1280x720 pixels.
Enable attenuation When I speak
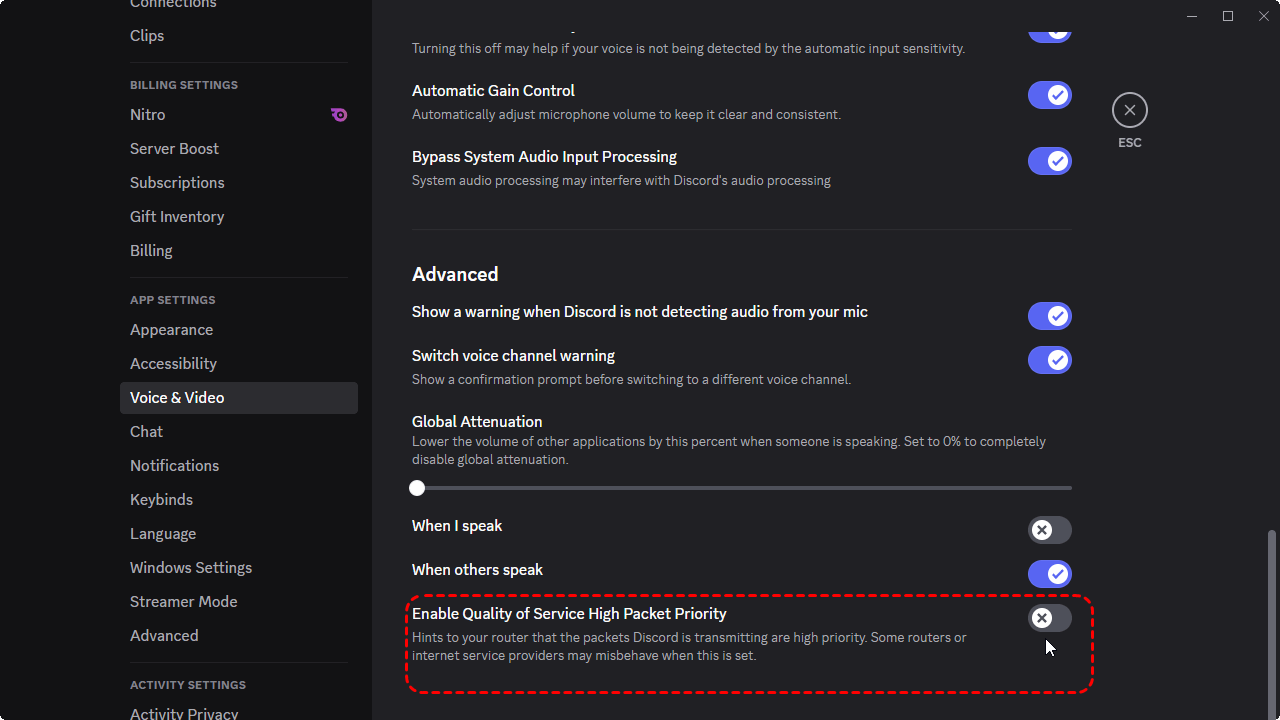click(1049, 530)
